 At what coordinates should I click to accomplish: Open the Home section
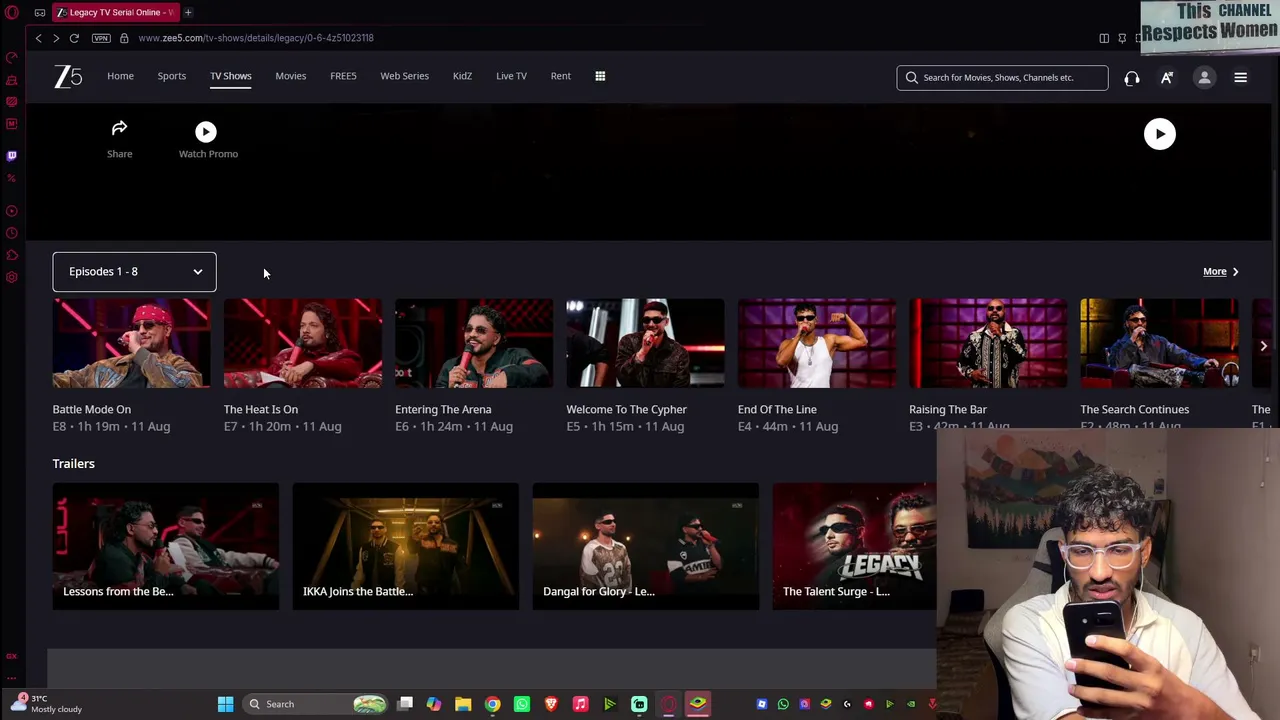pyautogui.click(x=120, y=76)
